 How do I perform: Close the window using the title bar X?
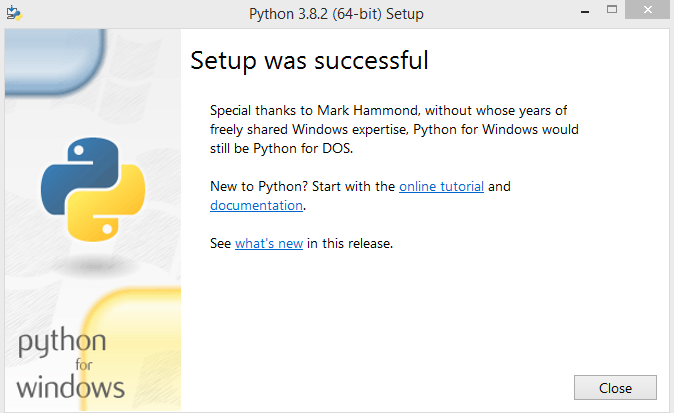tap(647, 9)
